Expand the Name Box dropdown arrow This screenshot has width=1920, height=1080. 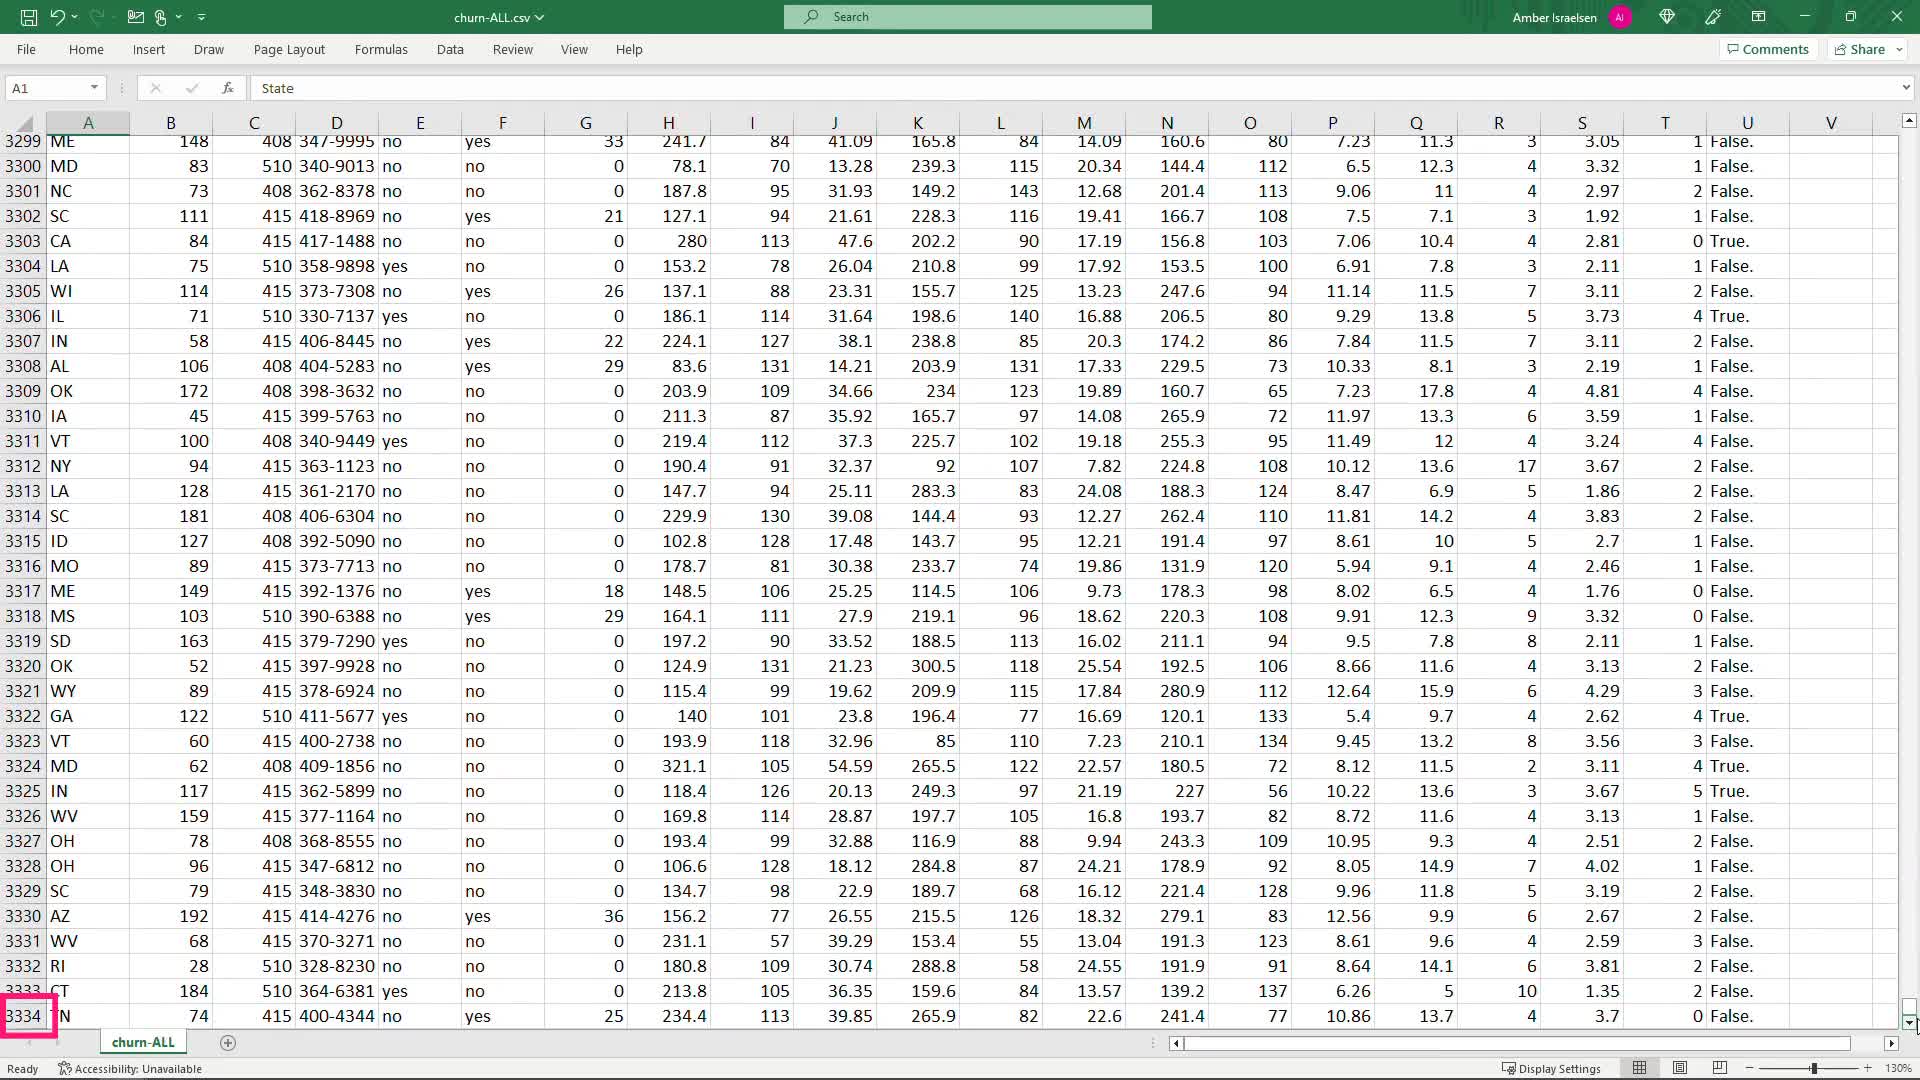[x=94, y=88]
